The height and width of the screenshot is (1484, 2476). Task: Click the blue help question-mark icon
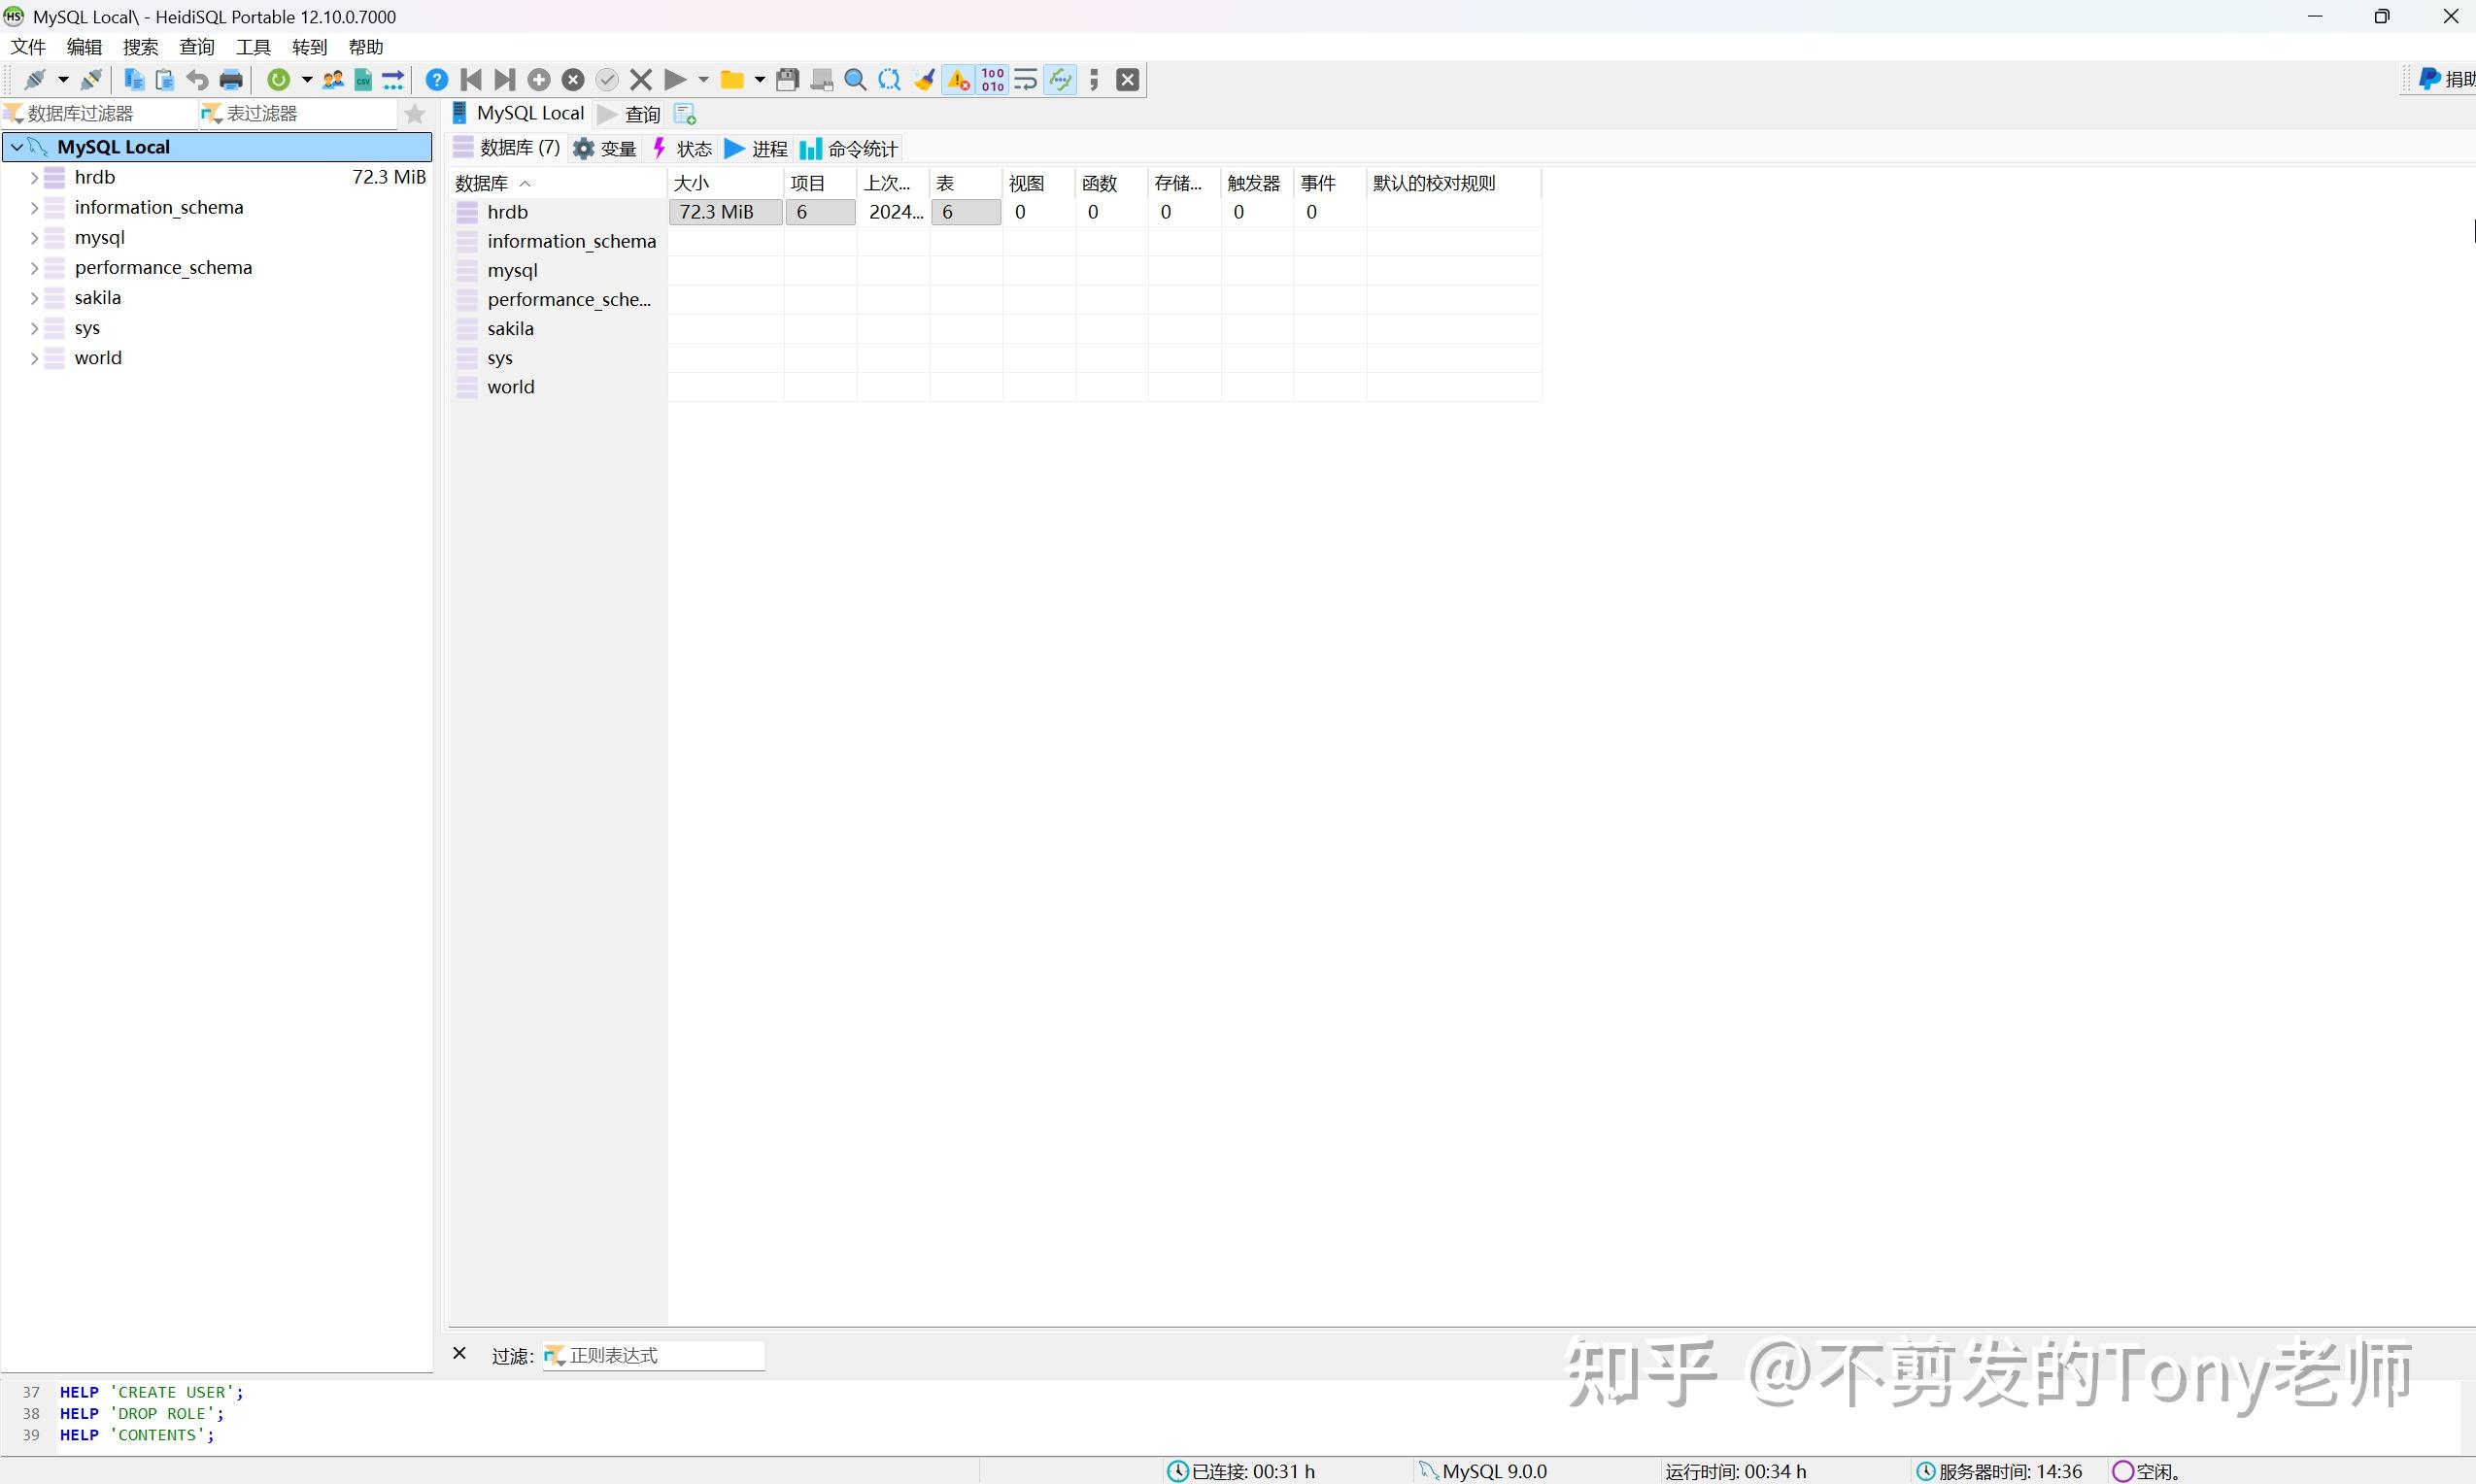click(x=437, y=80)
